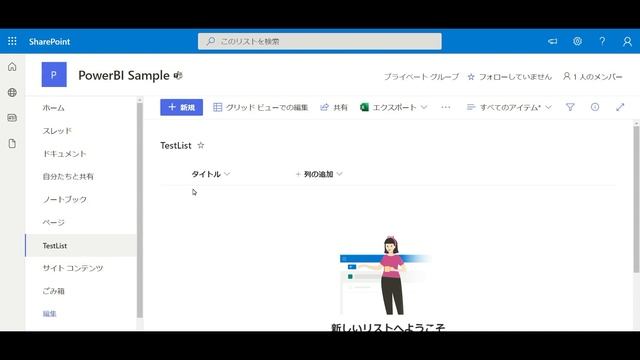Click the PowerBI Sample site logo tile
The width and height of the screenshot is (640, 360).
(54, 75)
